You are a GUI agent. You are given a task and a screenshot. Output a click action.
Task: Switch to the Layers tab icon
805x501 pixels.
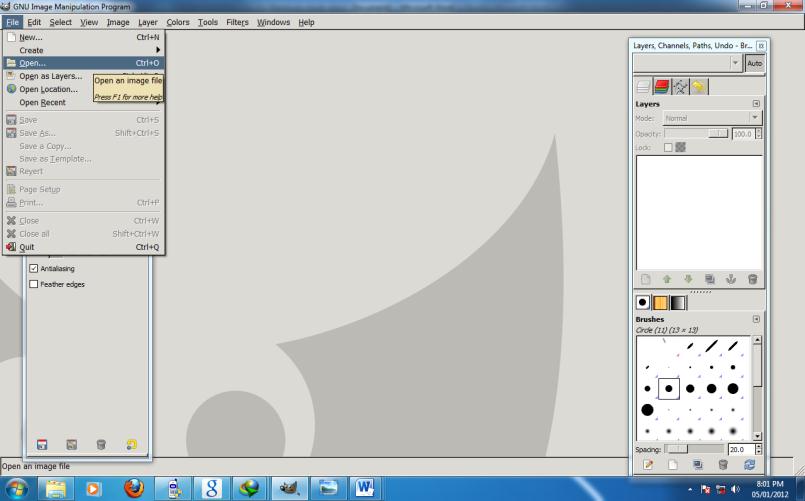643,86
